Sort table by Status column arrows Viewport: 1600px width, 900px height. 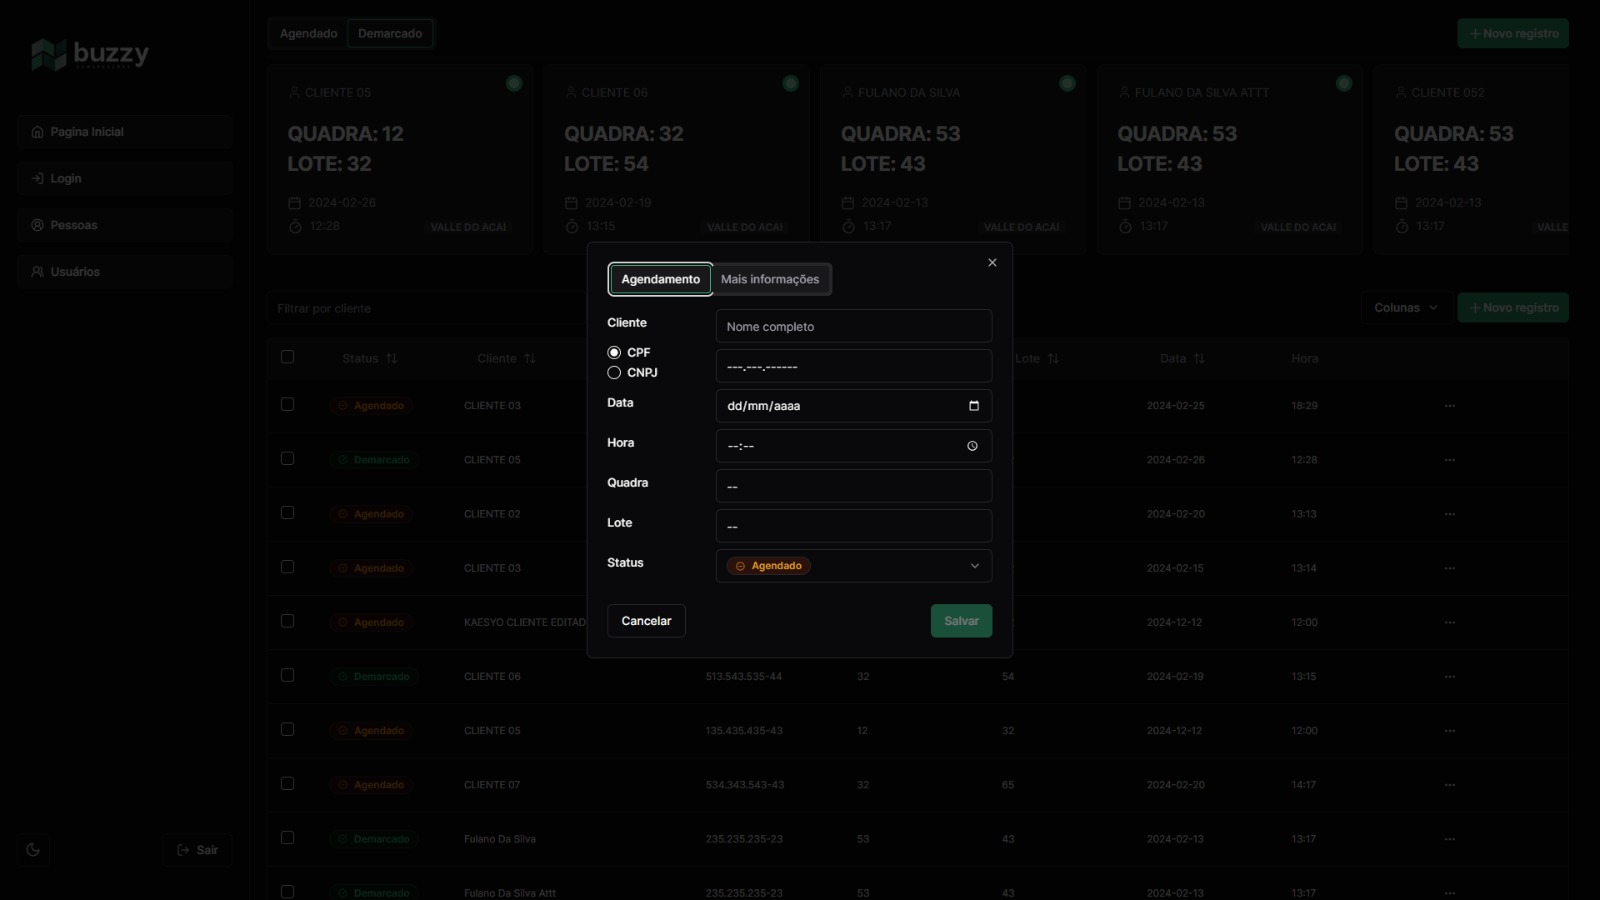[391, 359]
